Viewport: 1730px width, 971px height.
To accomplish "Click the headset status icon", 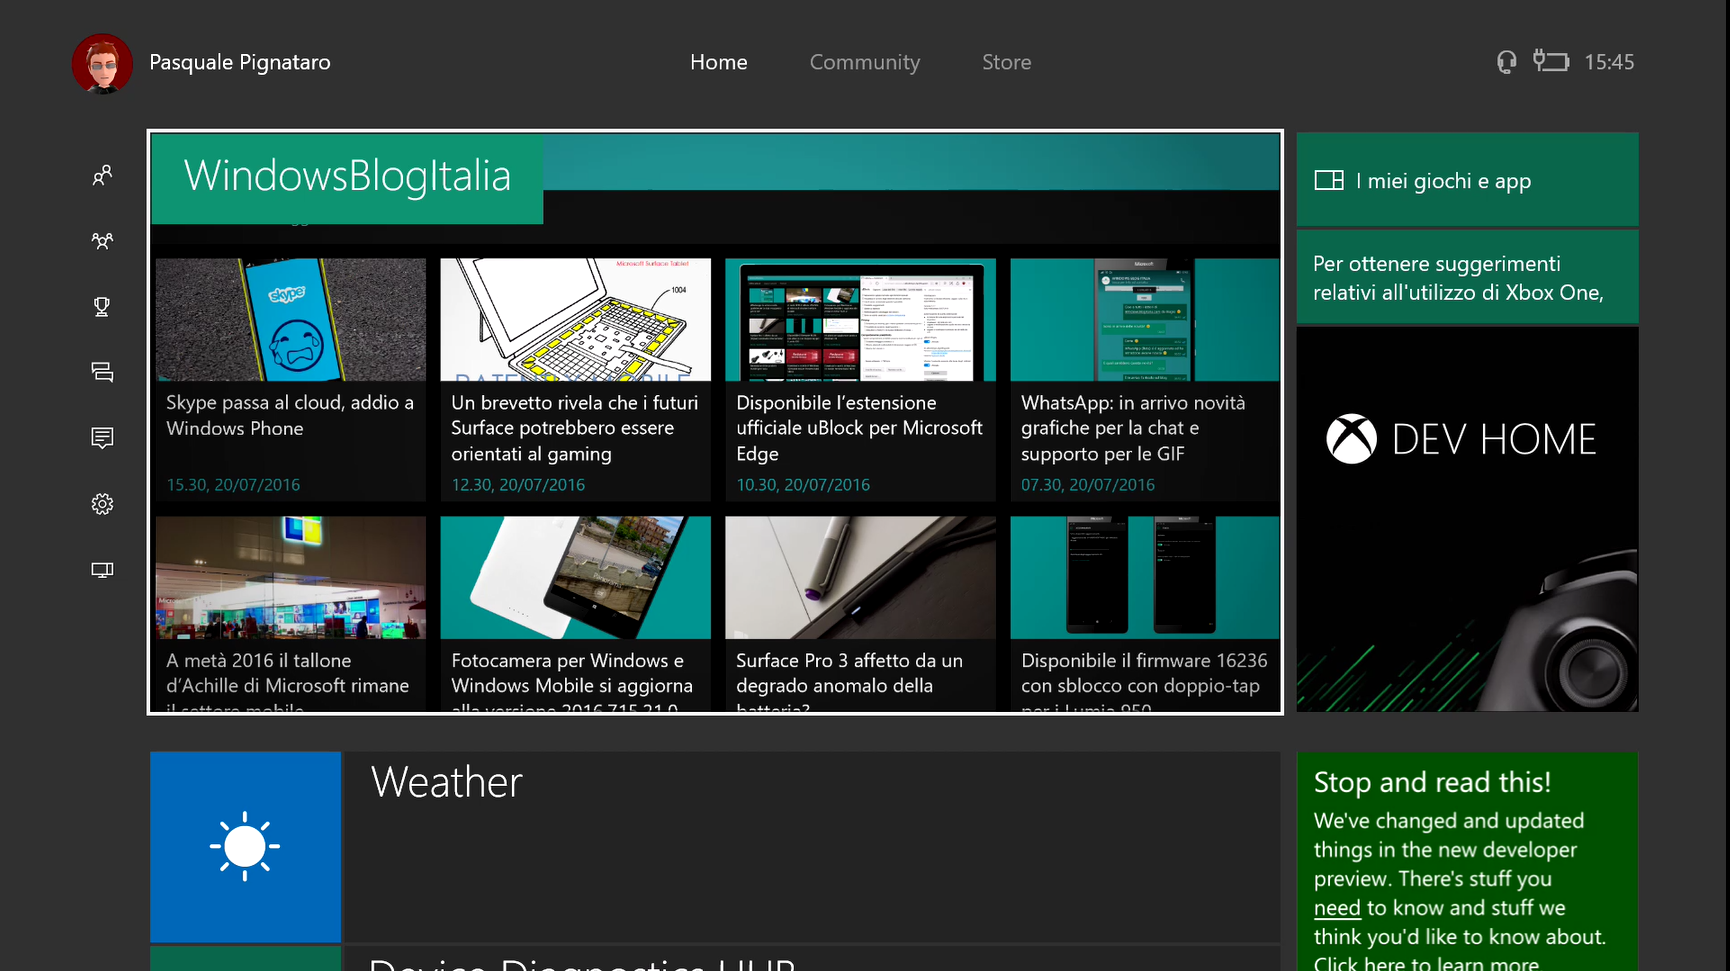I will pos(1506,62).
